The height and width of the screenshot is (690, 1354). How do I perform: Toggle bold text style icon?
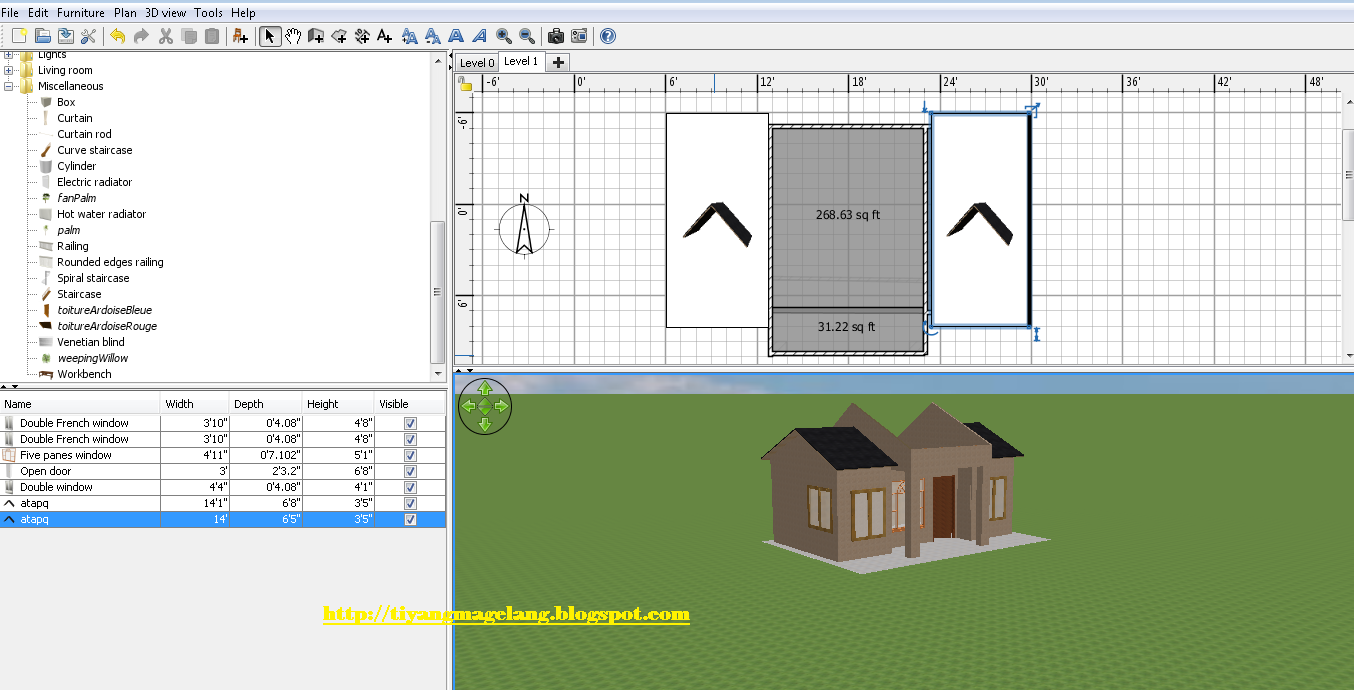coord(456,36)
